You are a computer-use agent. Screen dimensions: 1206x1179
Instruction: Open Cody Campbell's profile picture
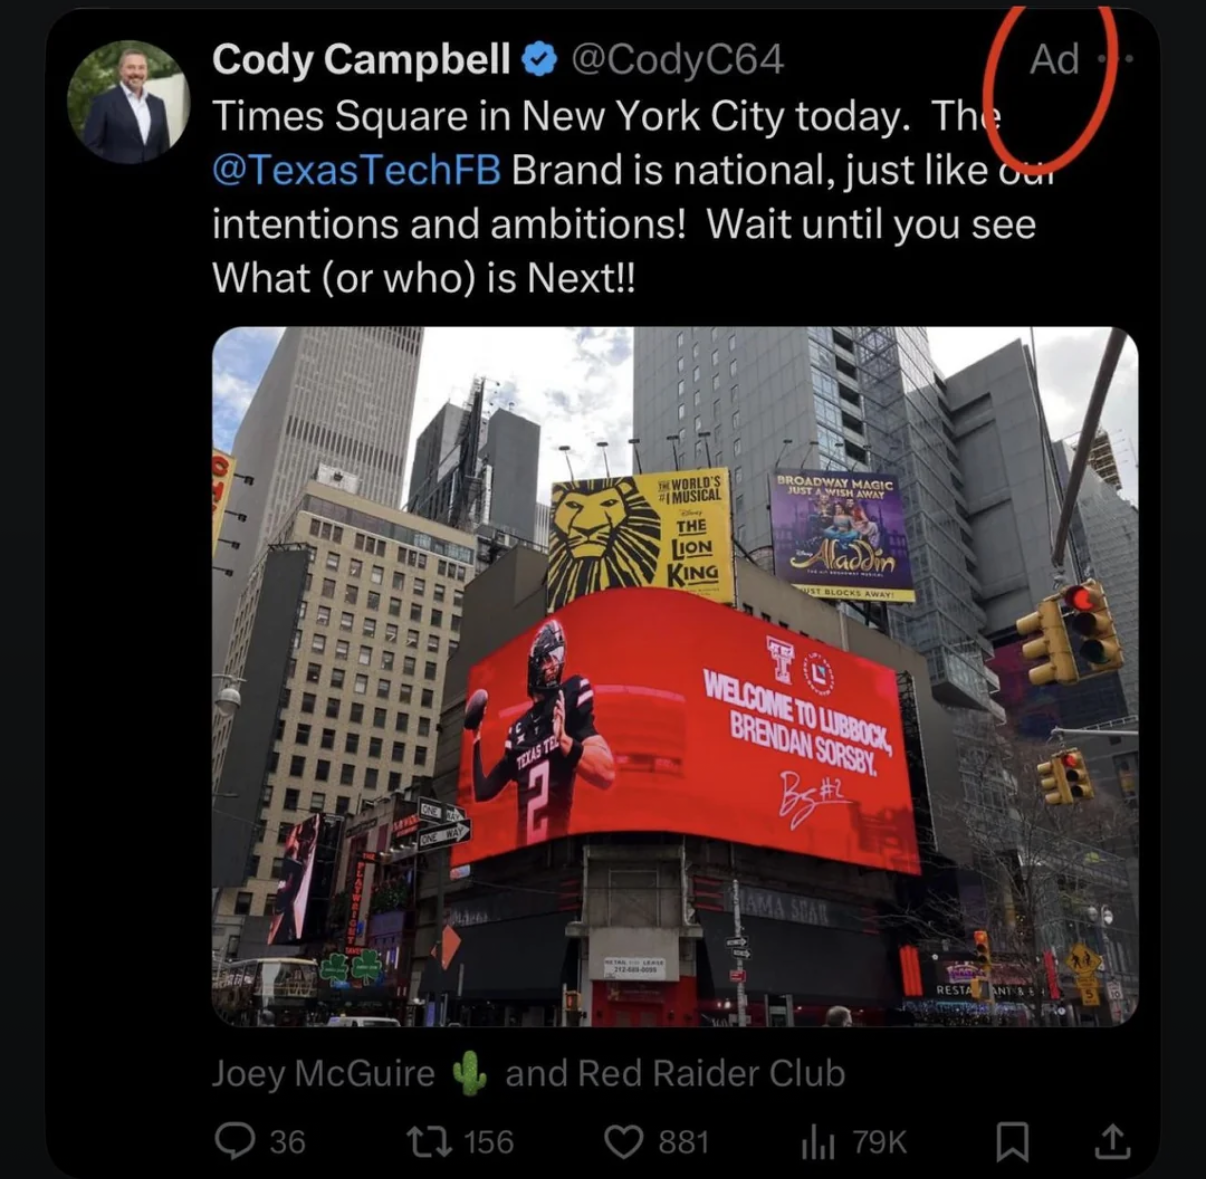click(x=128, y=102)
